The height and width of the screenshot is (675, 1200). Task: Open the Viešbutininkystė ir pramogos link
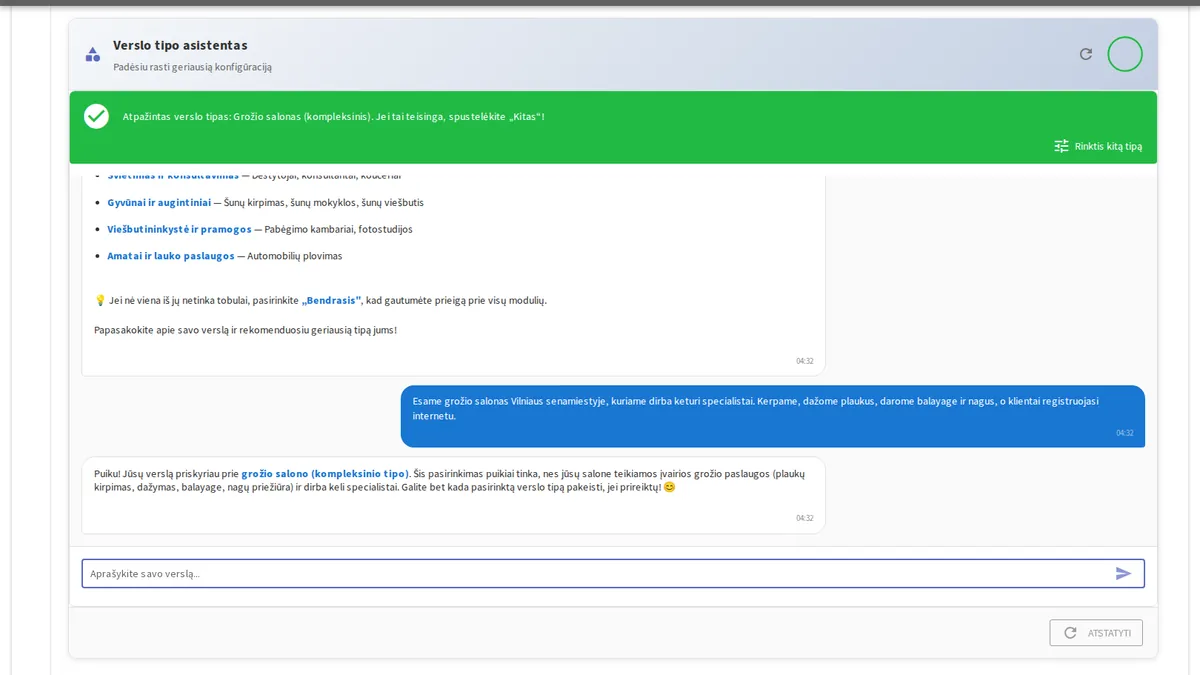coord(179,229)
